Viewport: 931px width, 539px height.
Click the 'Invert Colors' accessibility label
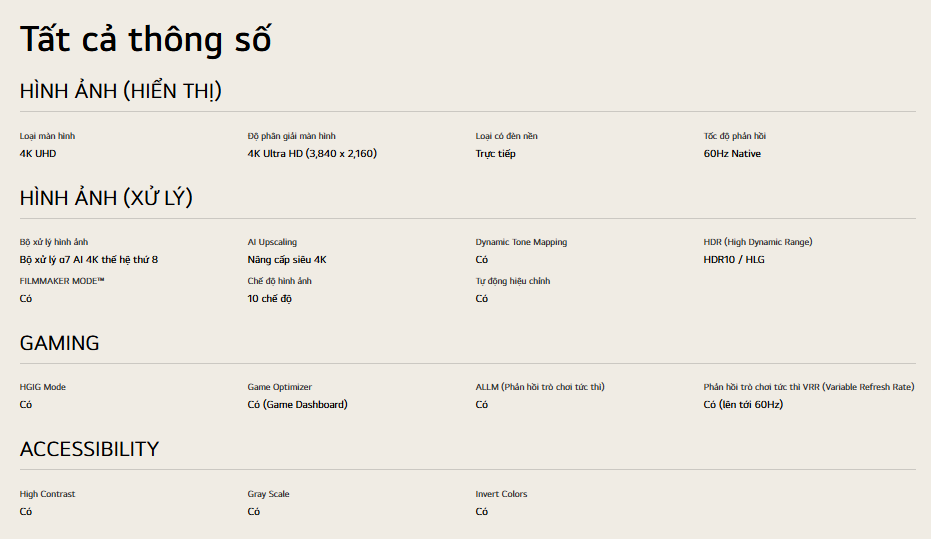(501, 494)
